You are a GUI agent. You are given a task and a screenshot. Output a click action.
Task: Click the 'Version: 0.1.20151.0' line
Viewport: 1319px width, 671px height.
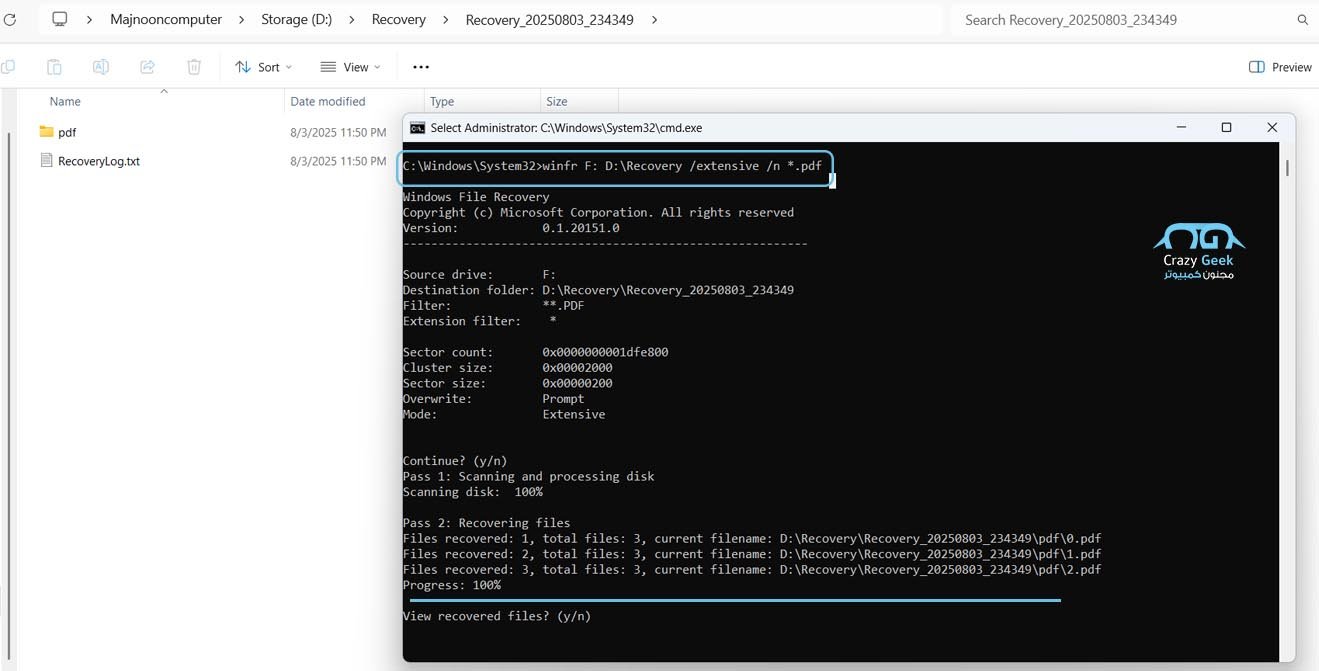click(x=511, y=228)
